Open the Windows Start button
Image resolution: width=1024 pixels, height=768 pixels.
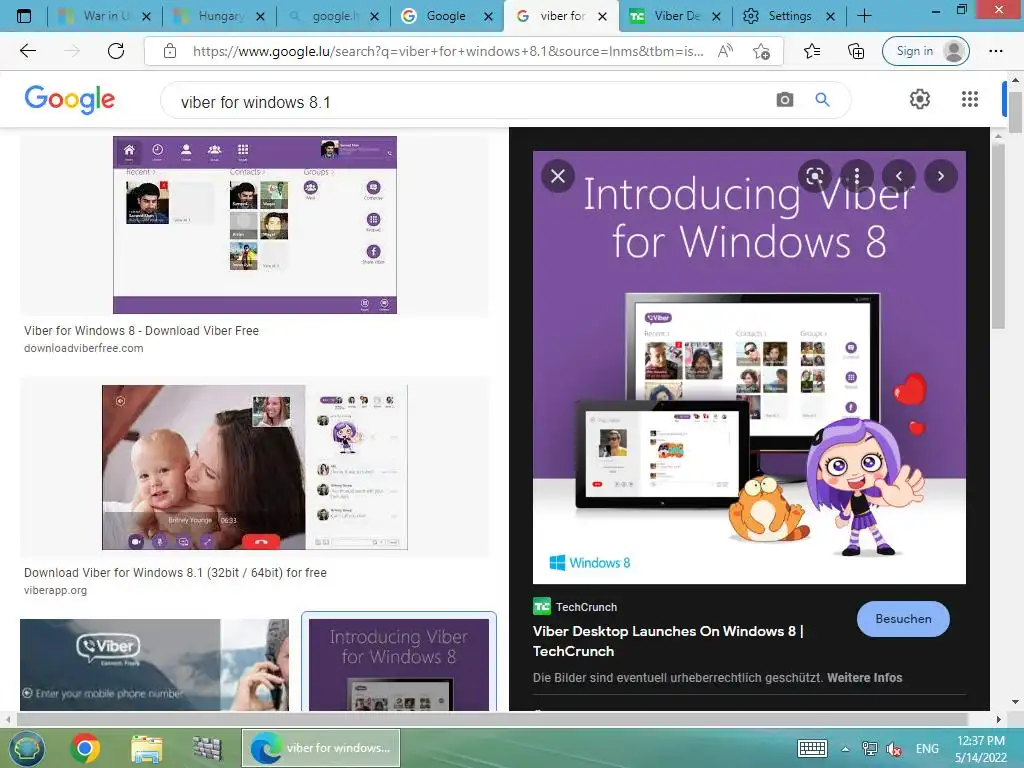tap(26, 748)
